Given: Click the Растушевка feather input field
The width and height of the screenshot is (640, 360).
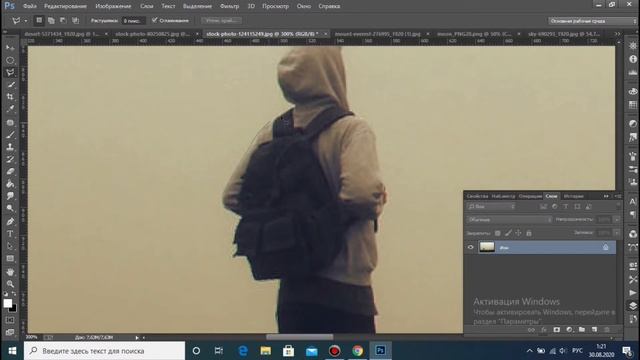Looking at the screenshot, I should [133, 20].
